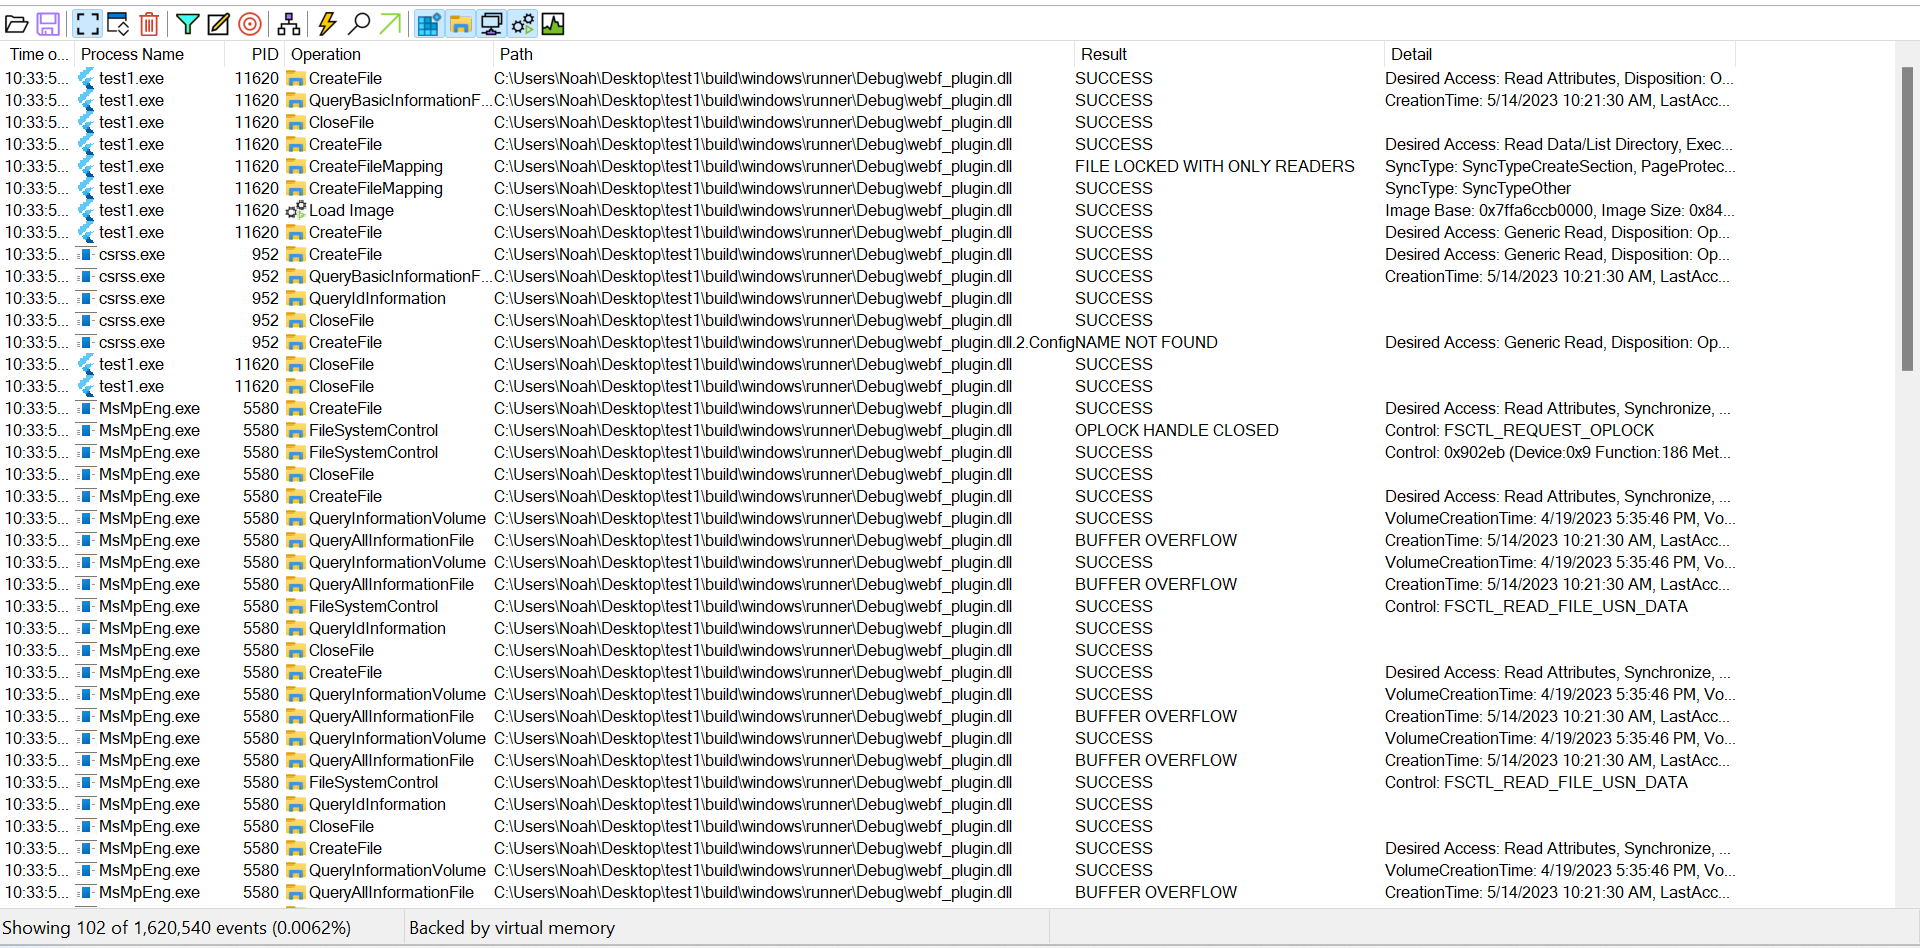The height and width of the screenshot is (948, 1920).
Task: Sort events by the Process Name column
Action: (x=133, y=54)
